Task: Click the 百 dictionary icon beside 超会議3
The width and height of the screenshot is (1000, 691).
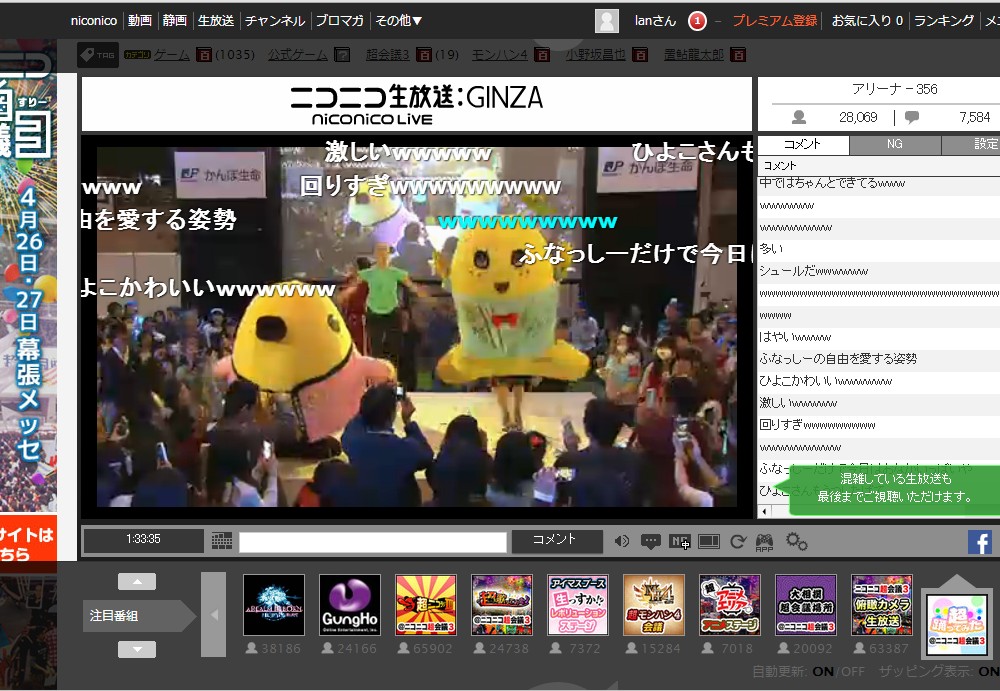Action: point(424,55)
